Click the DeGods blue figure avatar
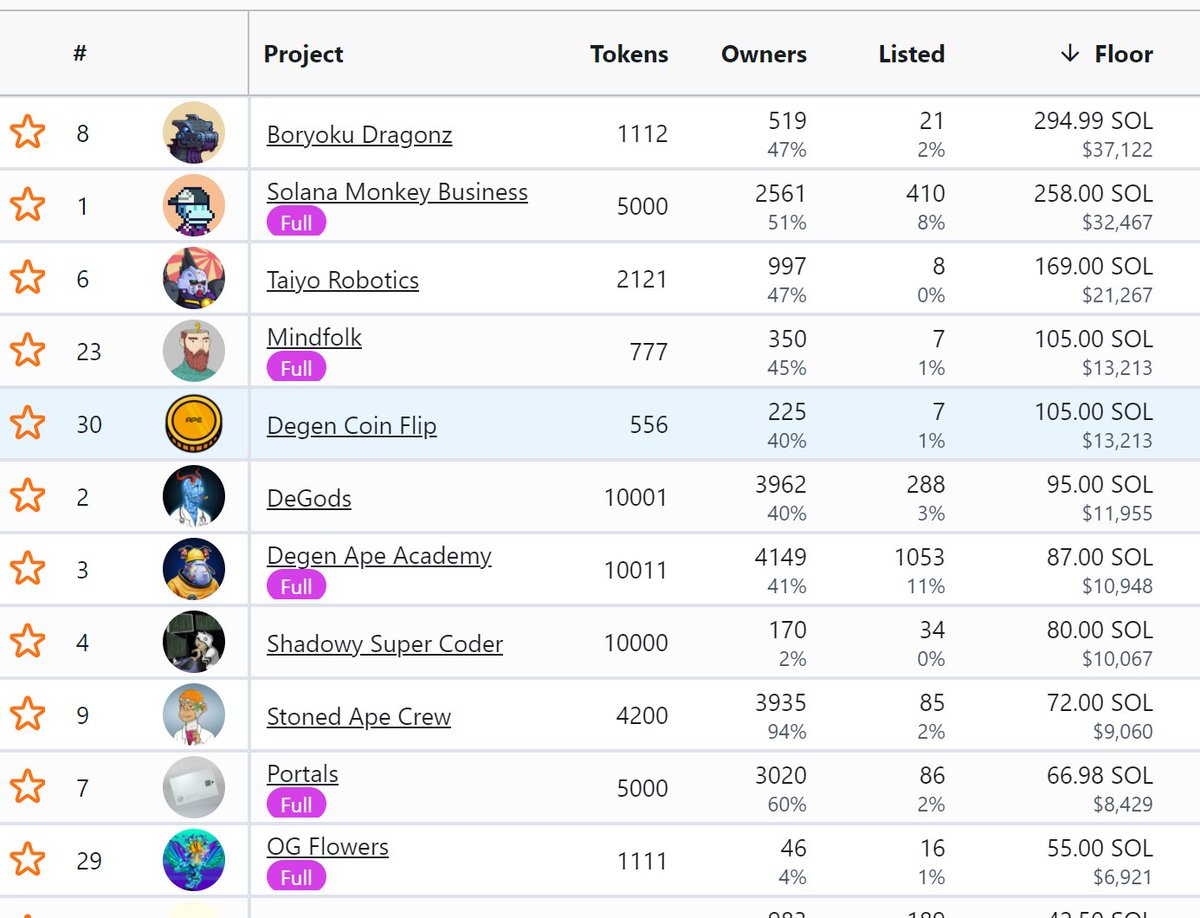The image size is (1200, 918). [194, 496]
